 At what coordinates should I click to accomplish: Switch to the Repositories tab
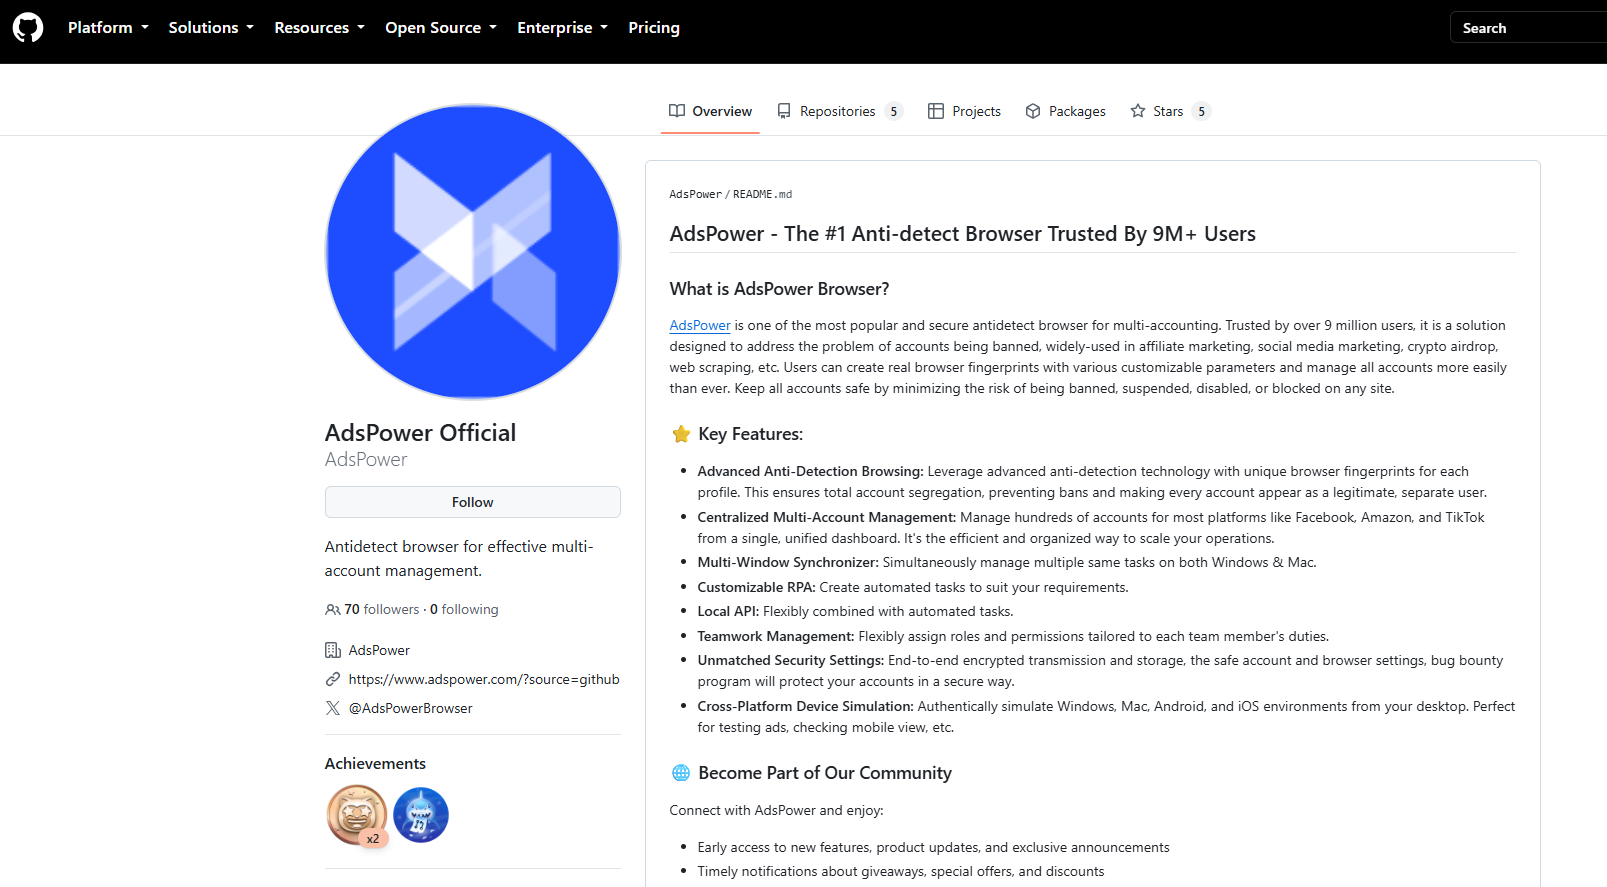[x=840, y=111]
